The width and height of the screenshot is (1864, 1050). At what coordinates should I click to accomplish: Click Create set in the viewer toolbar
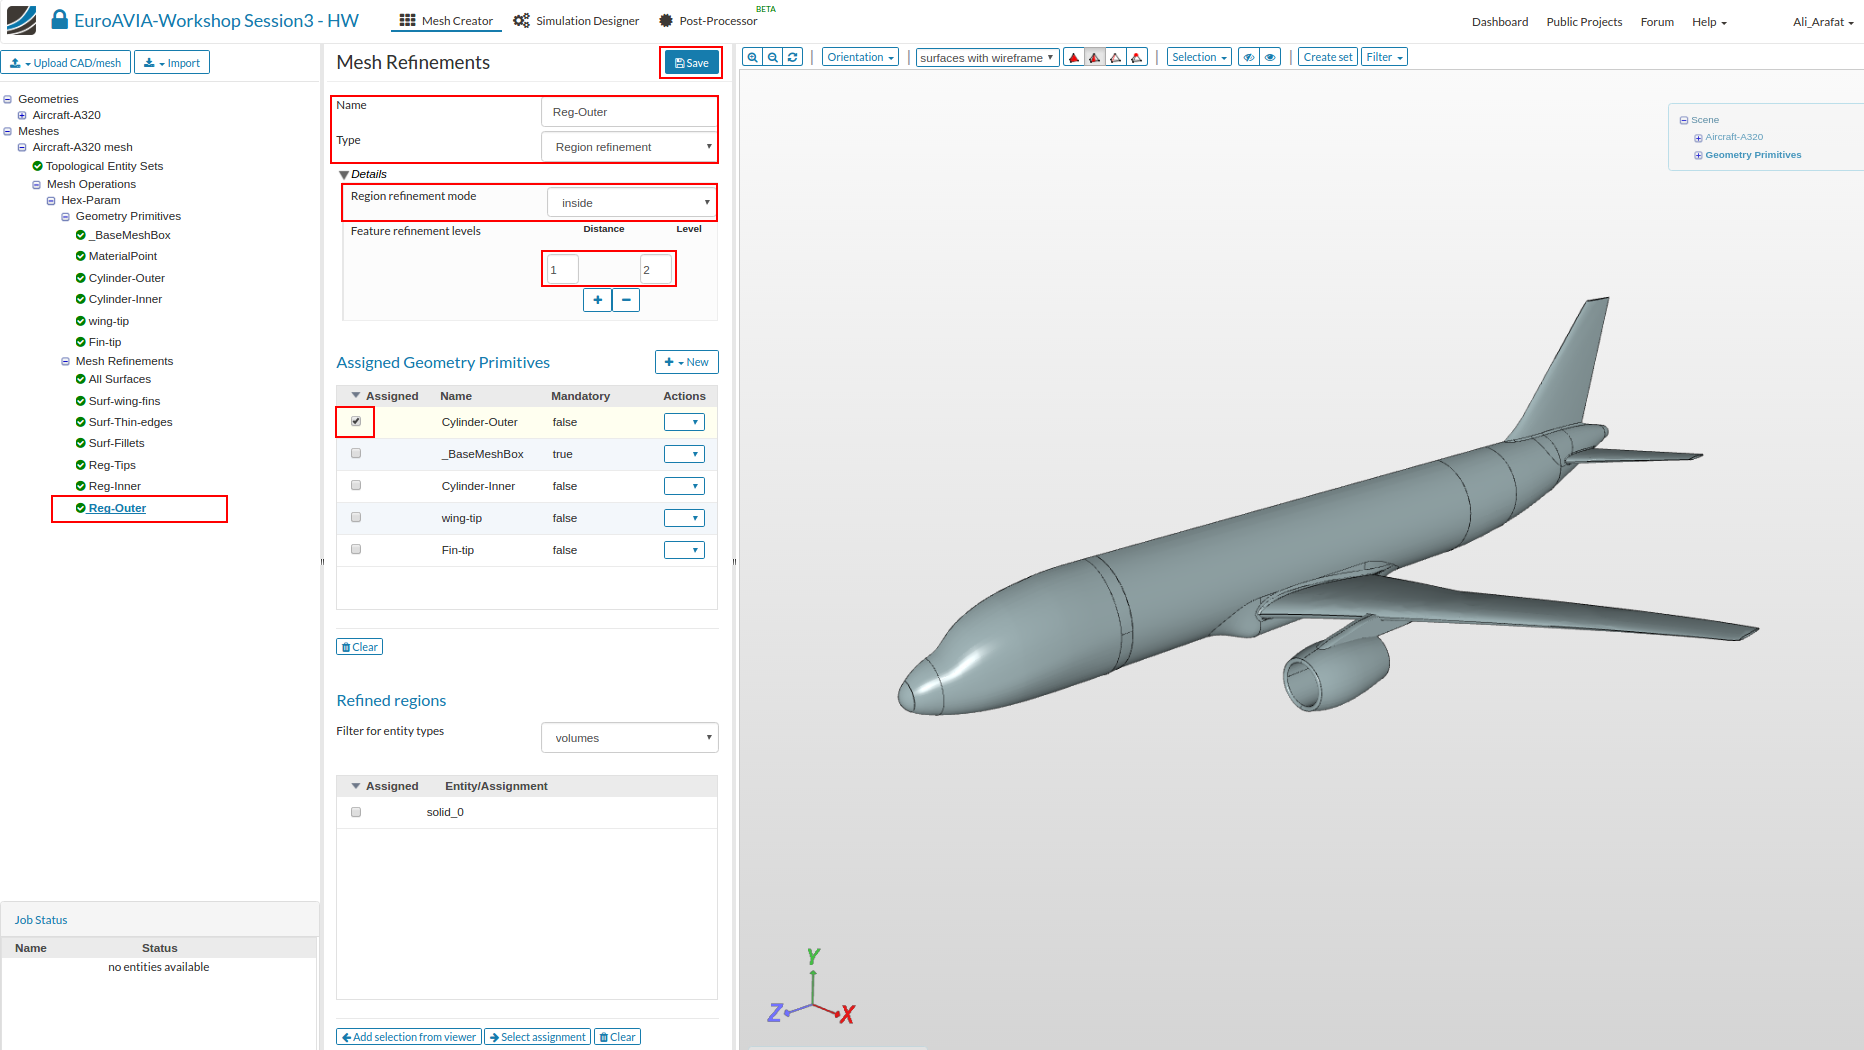(x=1328, y=57)
